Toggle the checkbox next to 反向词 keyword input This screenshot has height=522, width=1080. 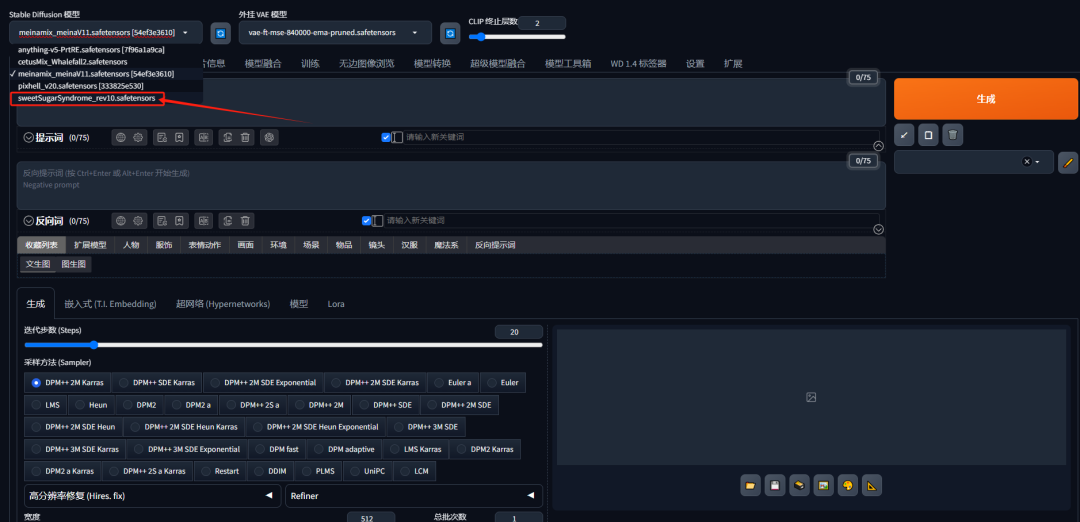coord(366,220)
